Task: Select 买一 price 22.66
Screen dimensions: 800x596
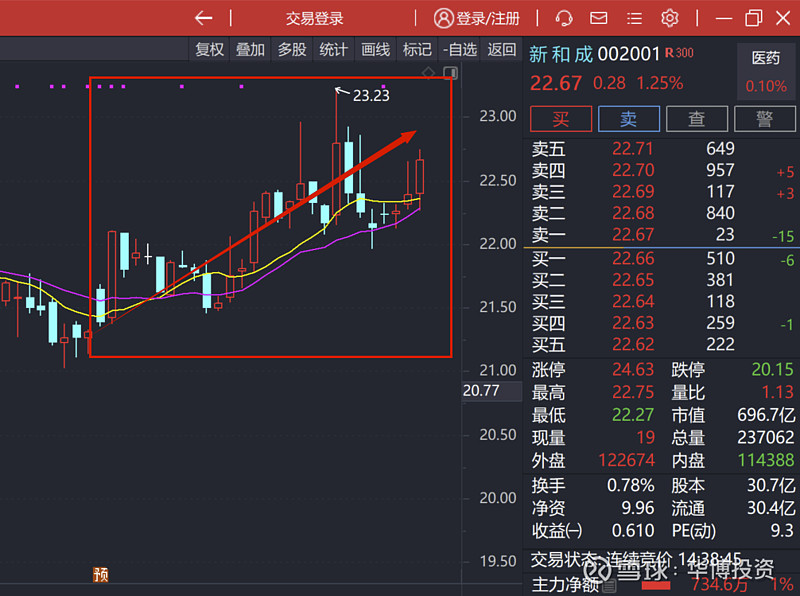Action: click(x=633, y=259)
